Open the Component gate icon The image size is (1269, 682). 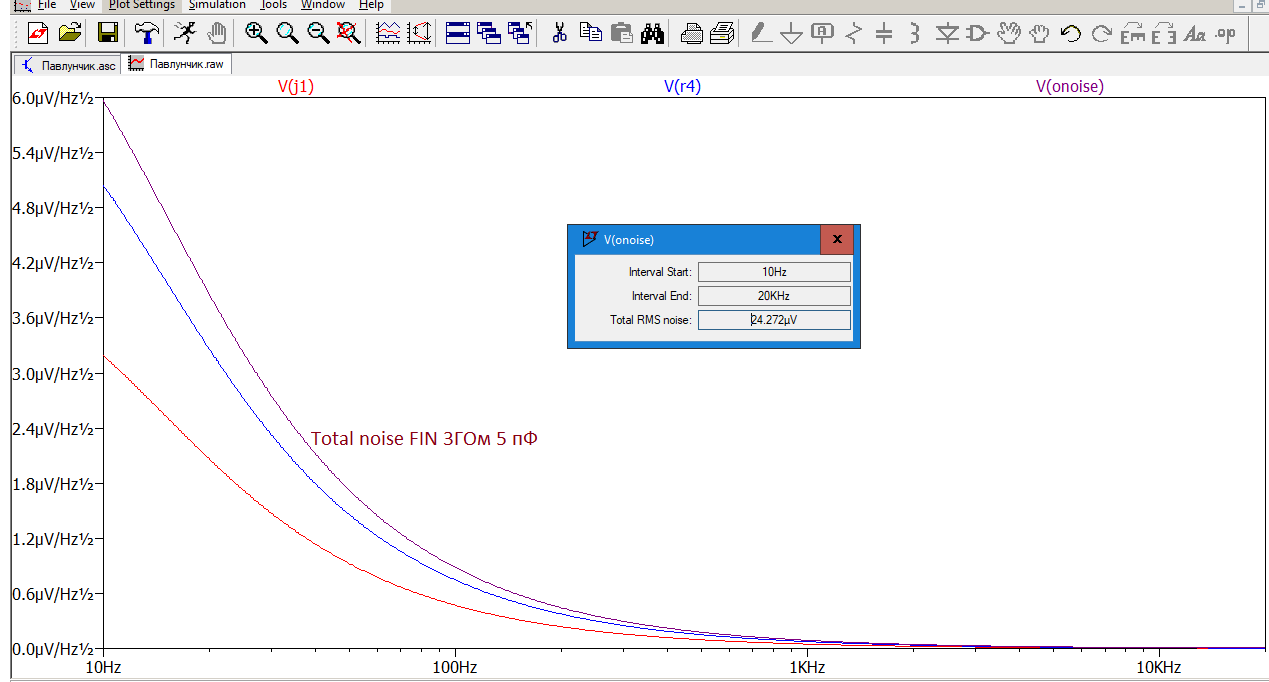coord(977,33)
